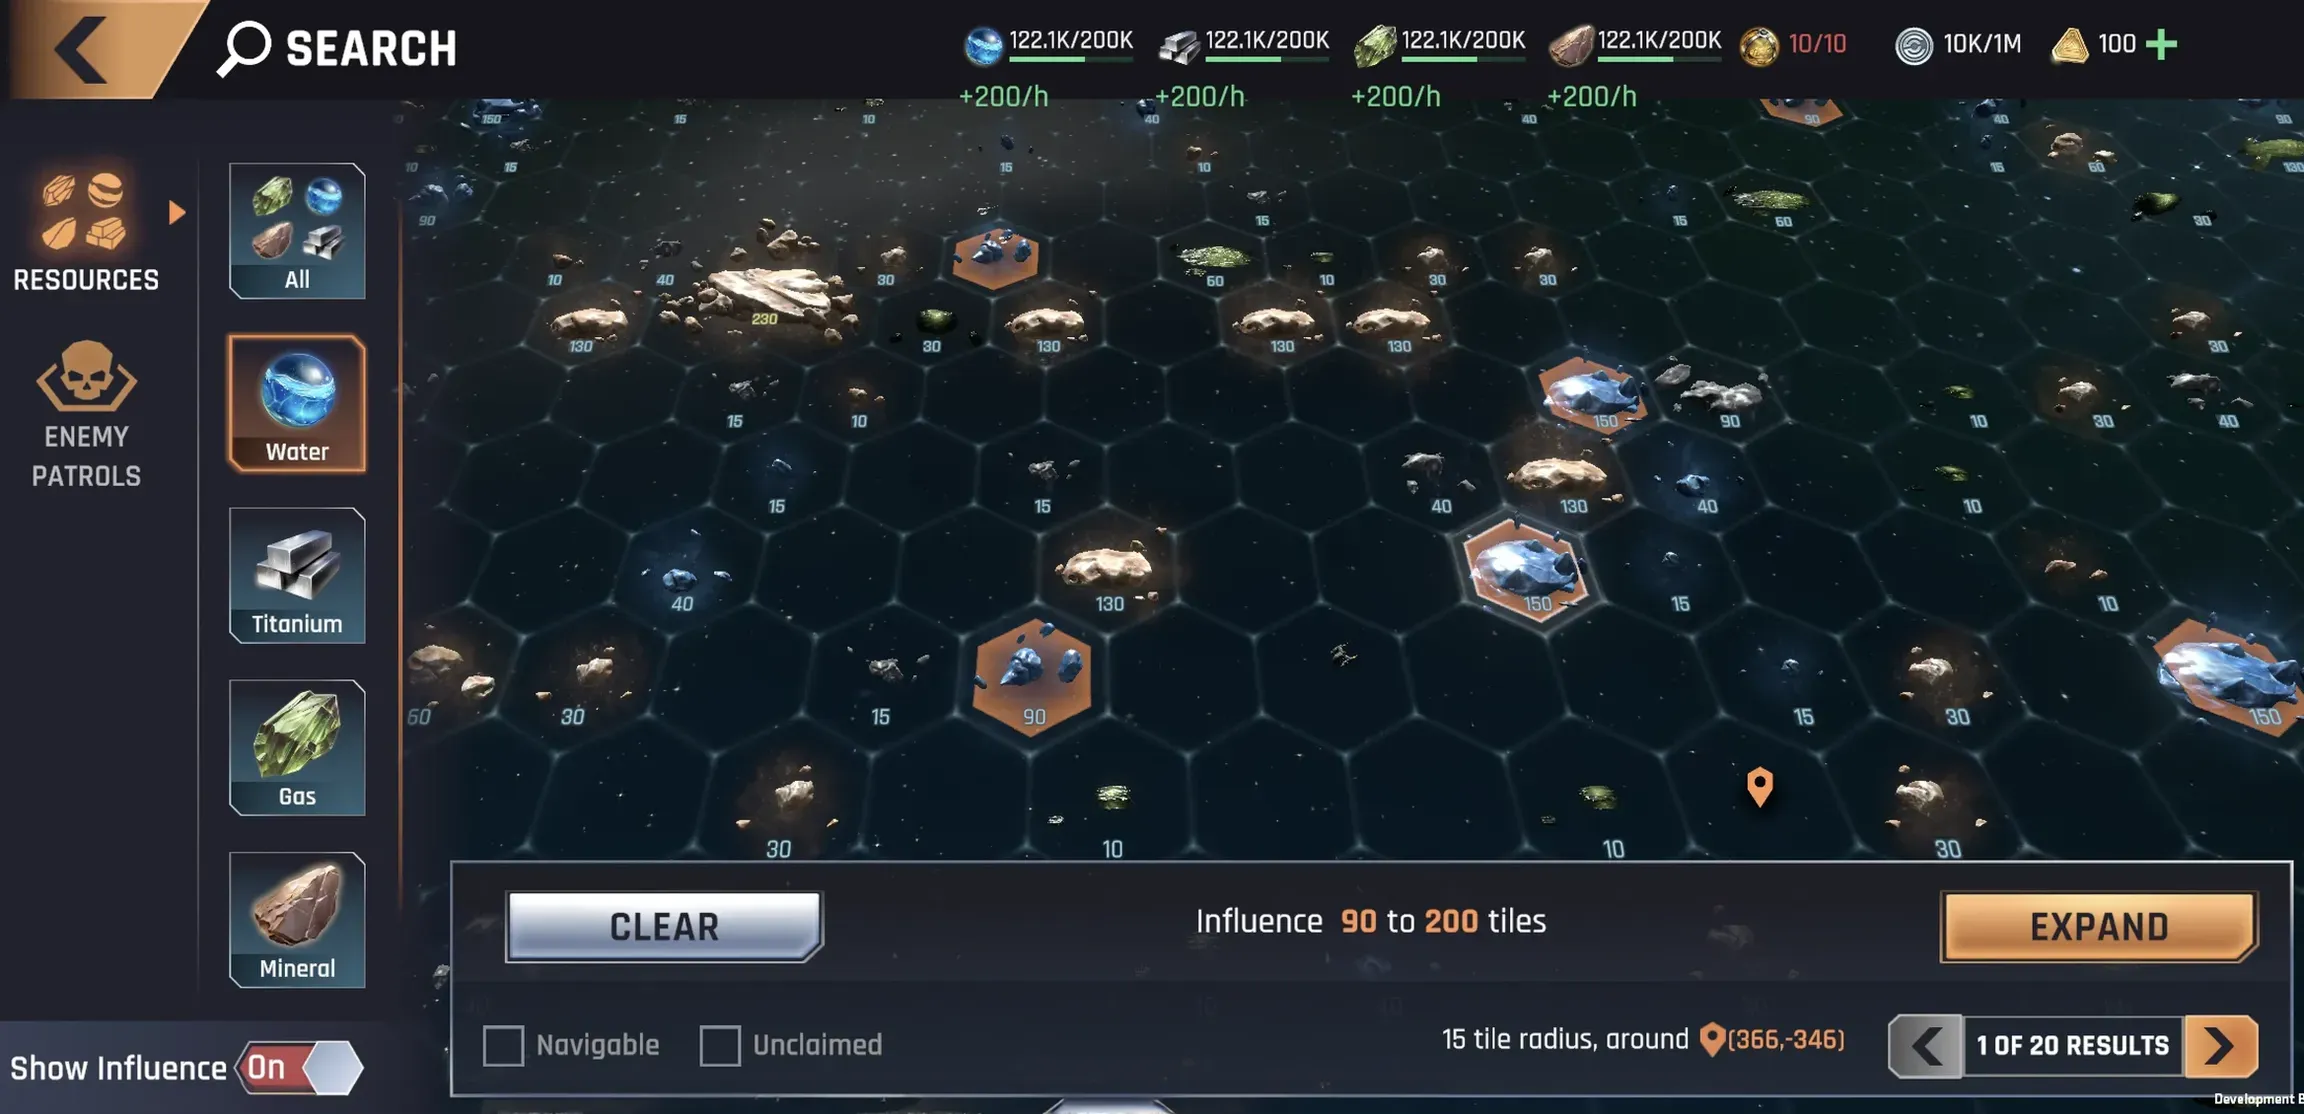Click the CLEAR button
The height and width of the screenshot is (1114, 2304).
(664, 926)
